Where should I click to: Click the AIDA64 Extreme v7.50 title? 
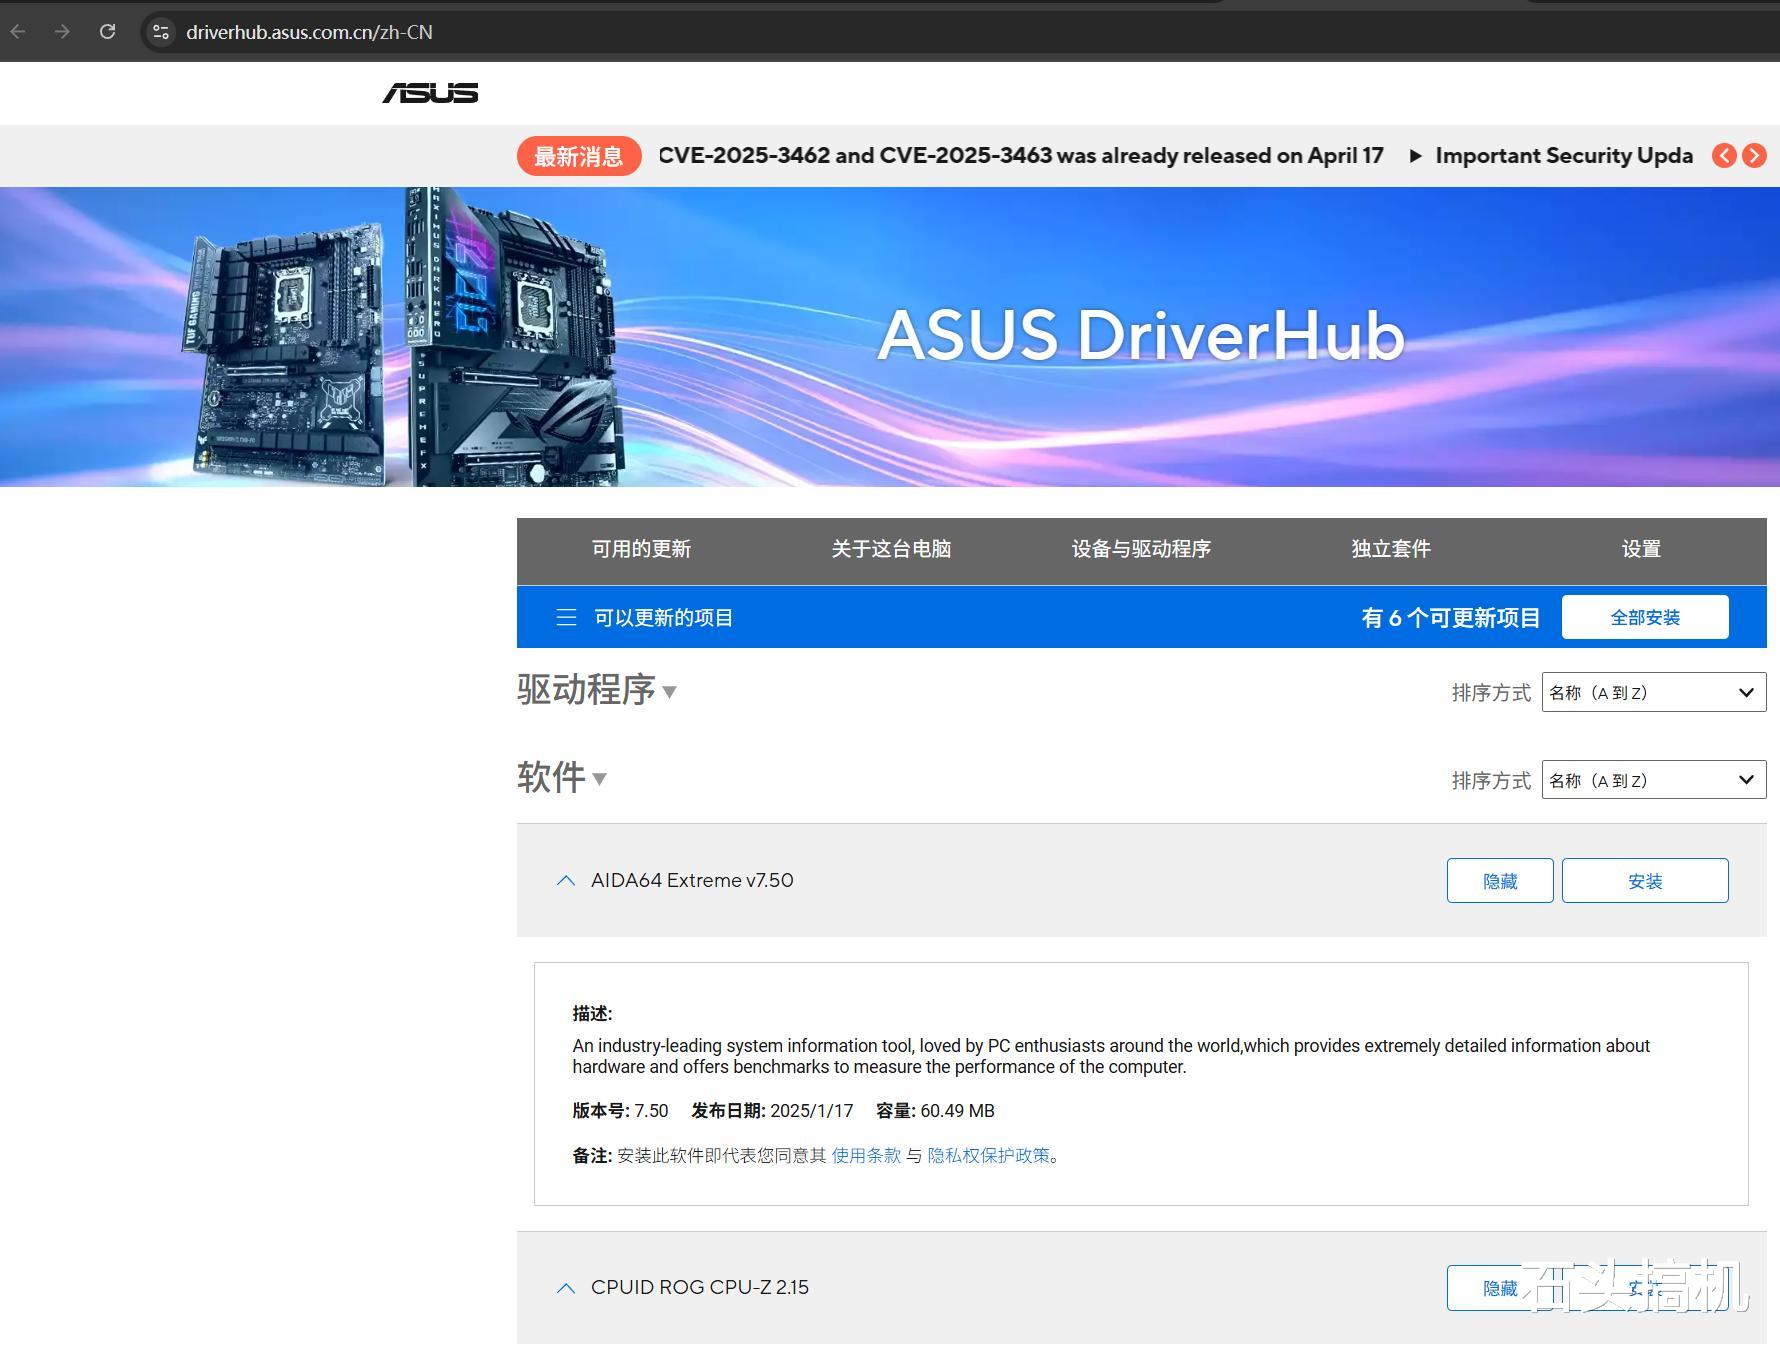[692, 881]
